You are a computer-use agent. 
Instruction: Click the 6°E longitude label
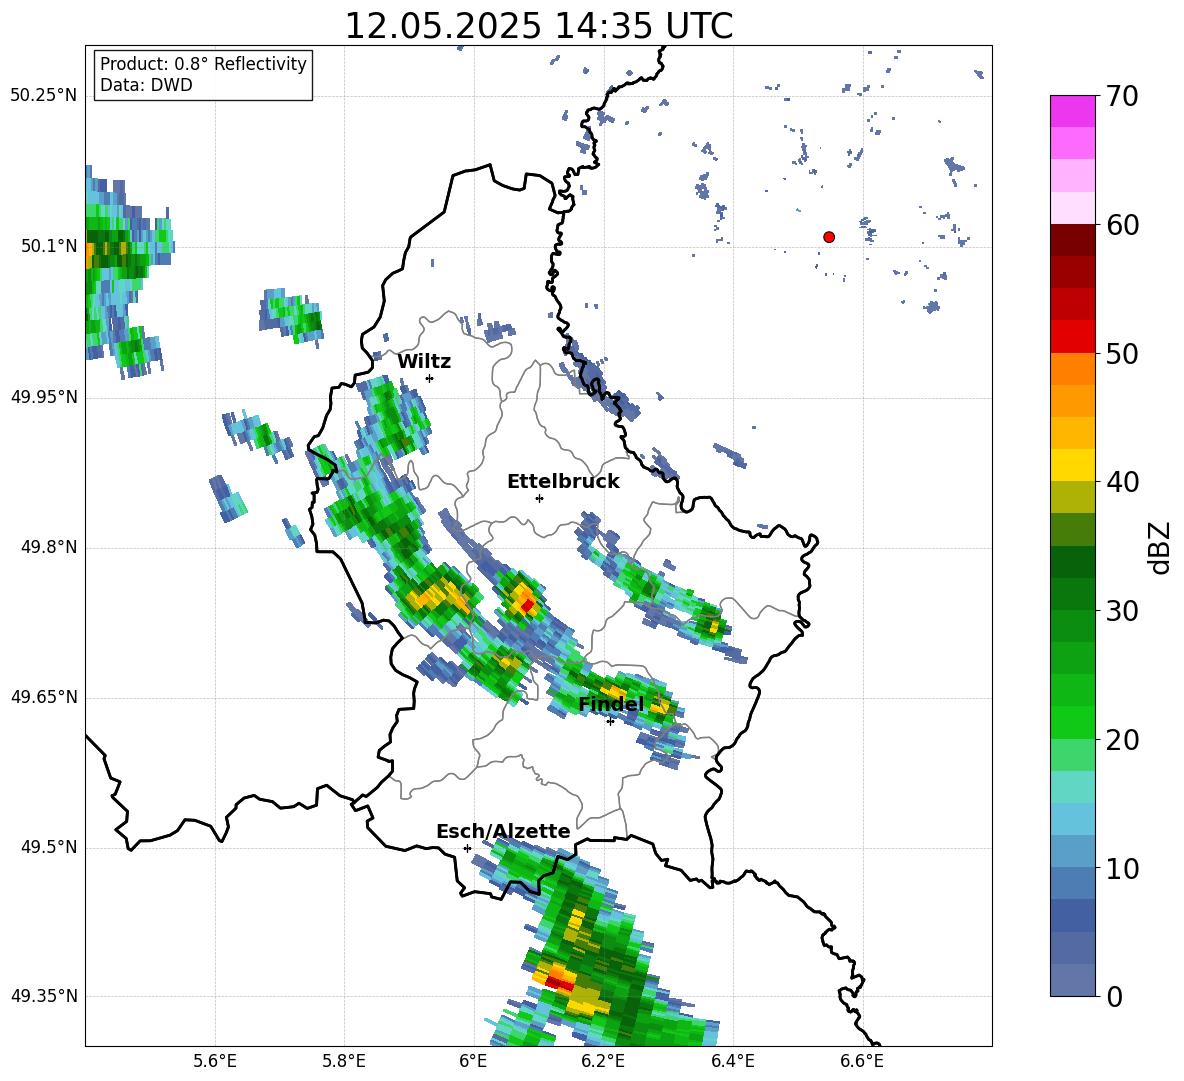coord(473,1061)
